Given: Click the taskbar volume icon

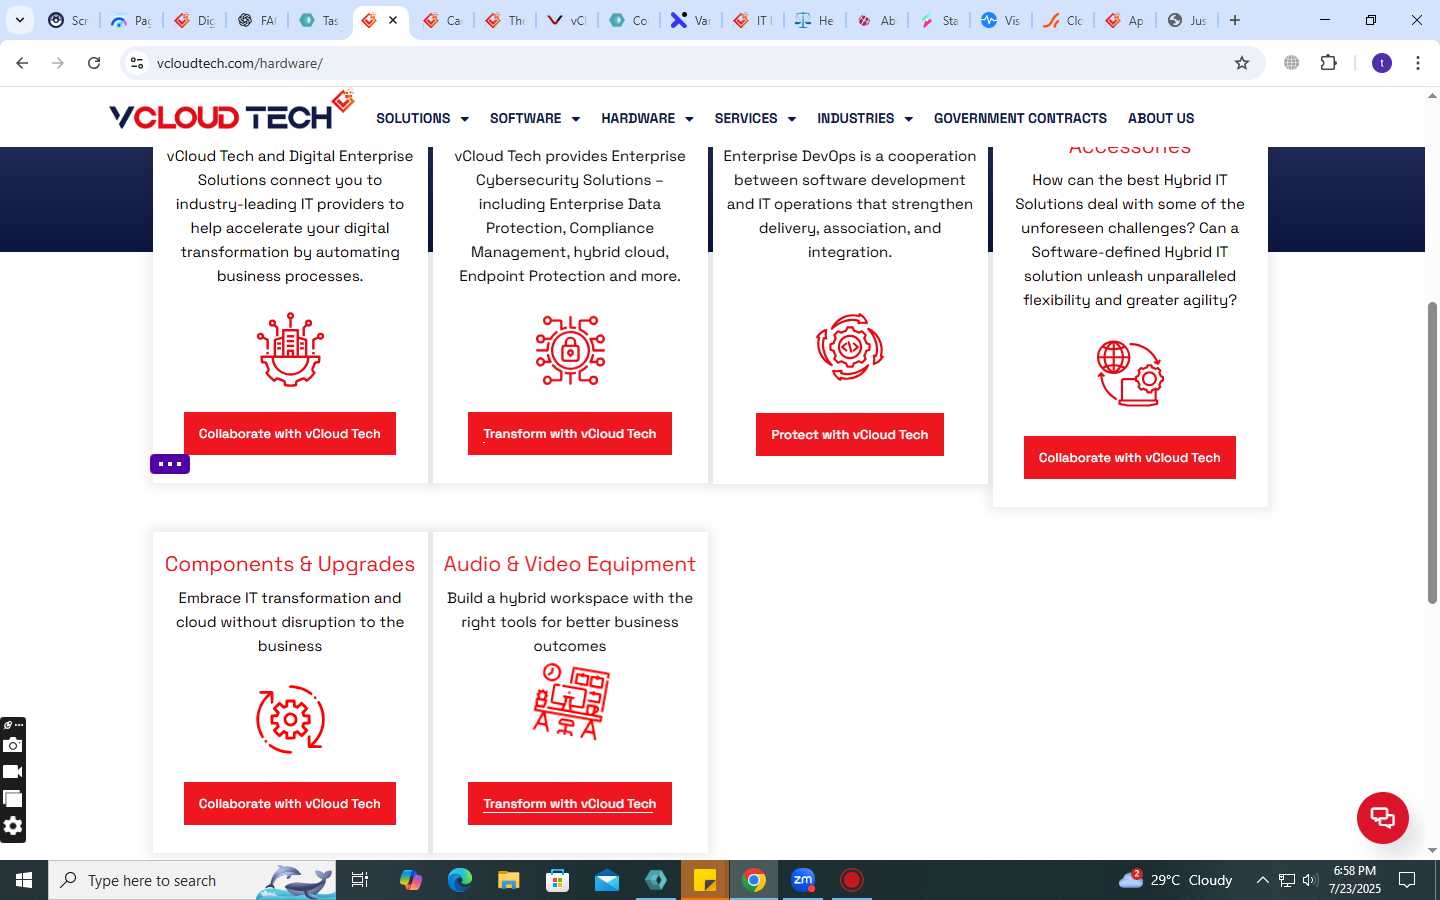Looking at the screenshot, I should [1310, 880].
